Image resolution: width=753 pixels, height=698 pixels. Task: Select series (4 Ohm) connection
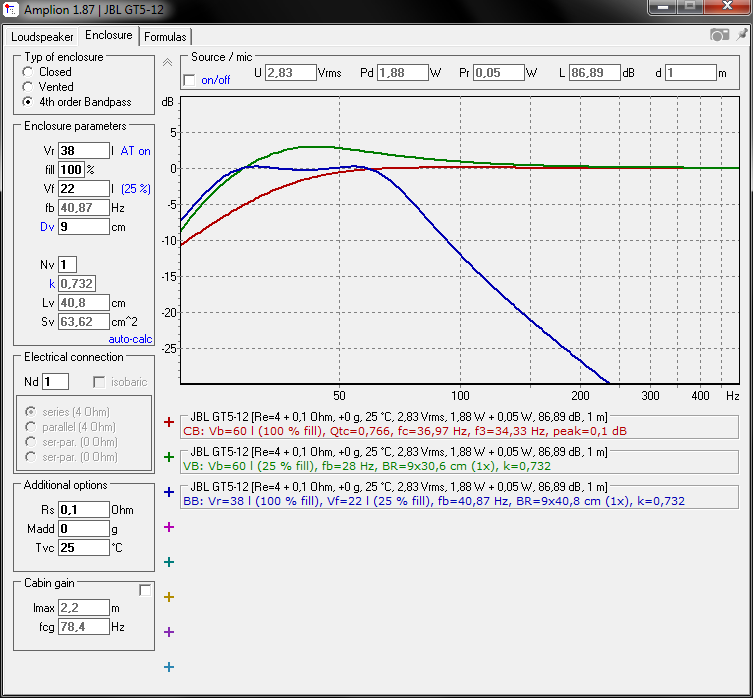(30, 412)
